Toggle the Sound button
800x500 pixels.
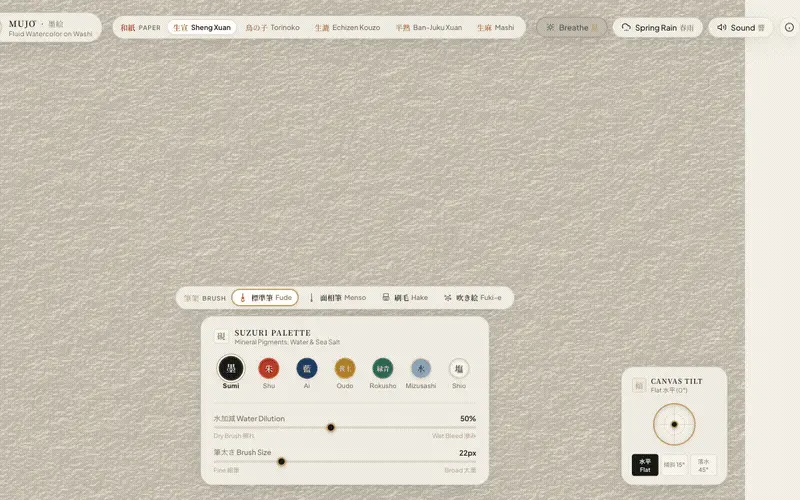pos(741,28)
